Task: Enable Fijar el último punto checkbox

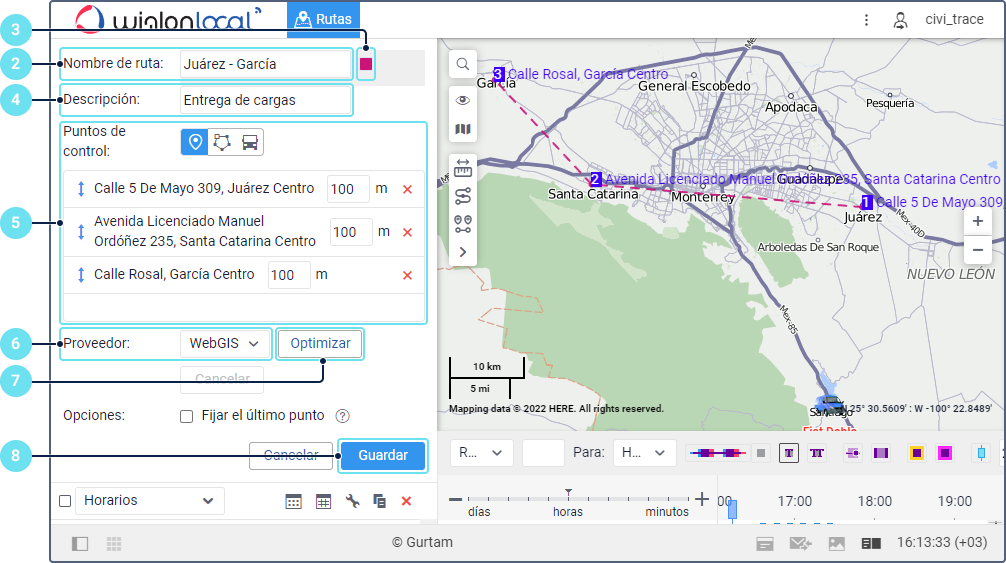Action: click(x=186, y=416)
